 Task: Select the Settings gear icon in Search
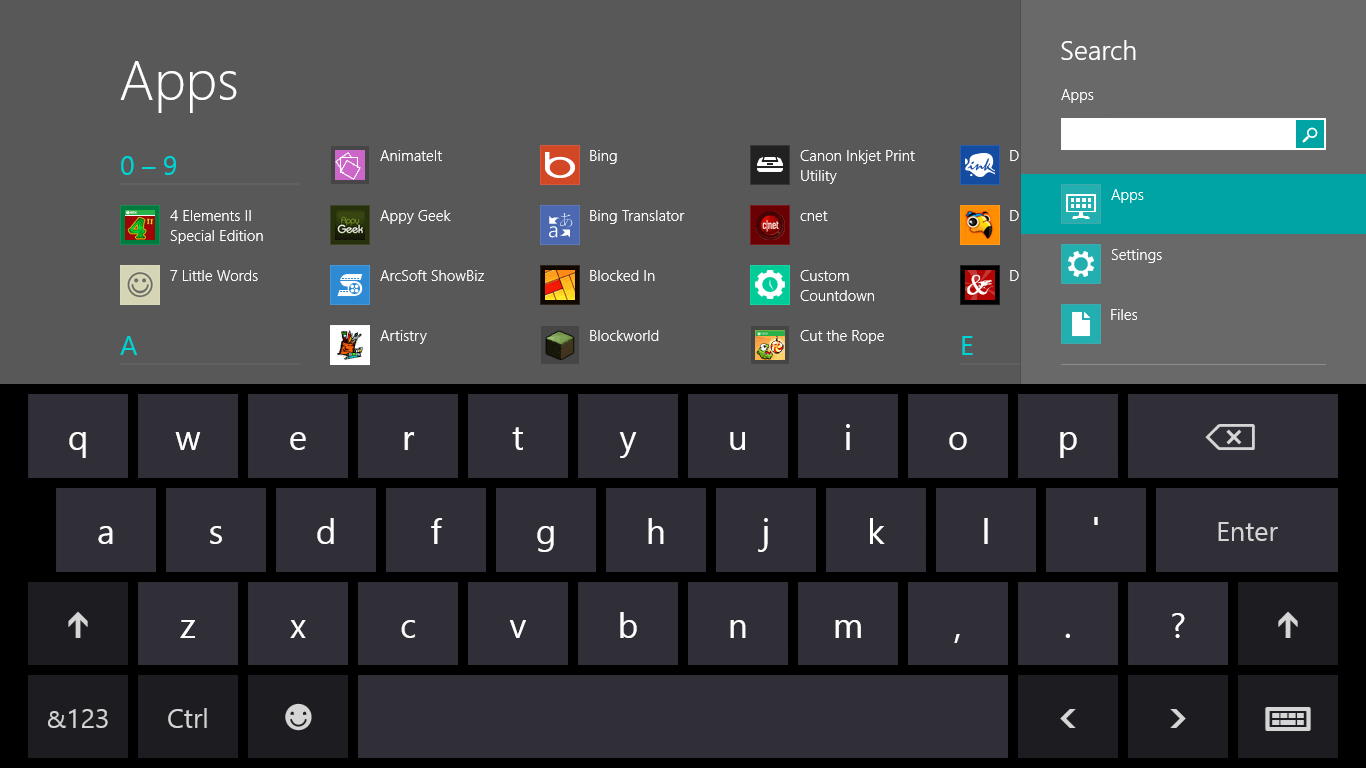click(x=1081, y=264)
